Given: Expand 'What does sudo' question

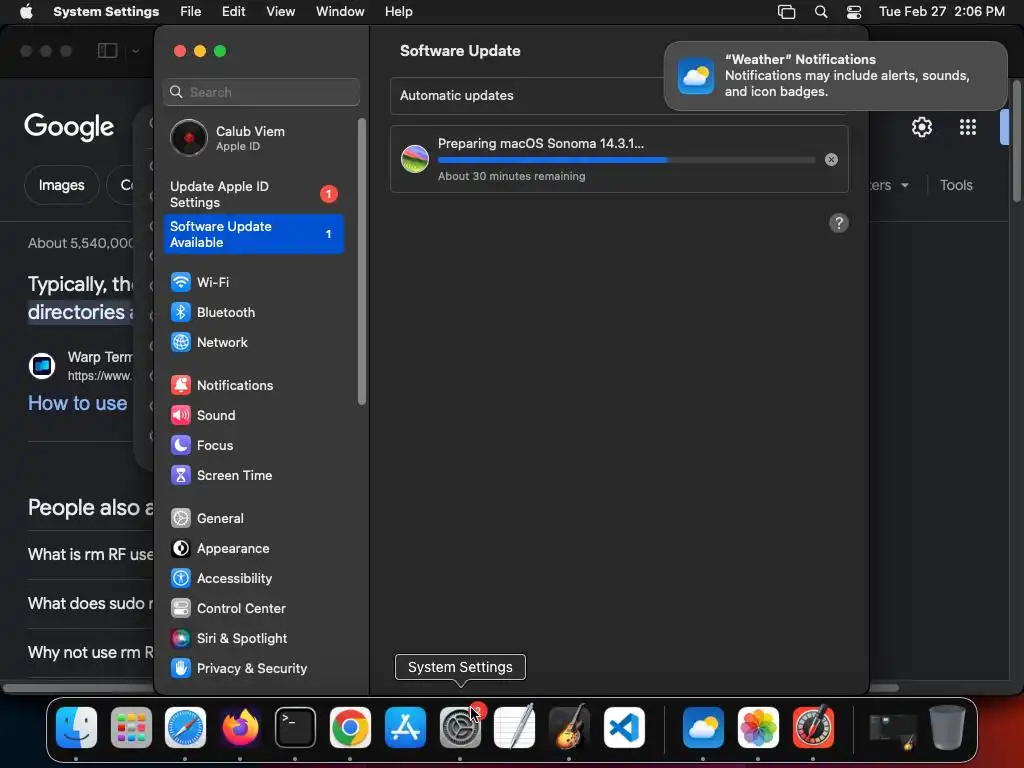Looking at the screenshot, I should [90, 603].
